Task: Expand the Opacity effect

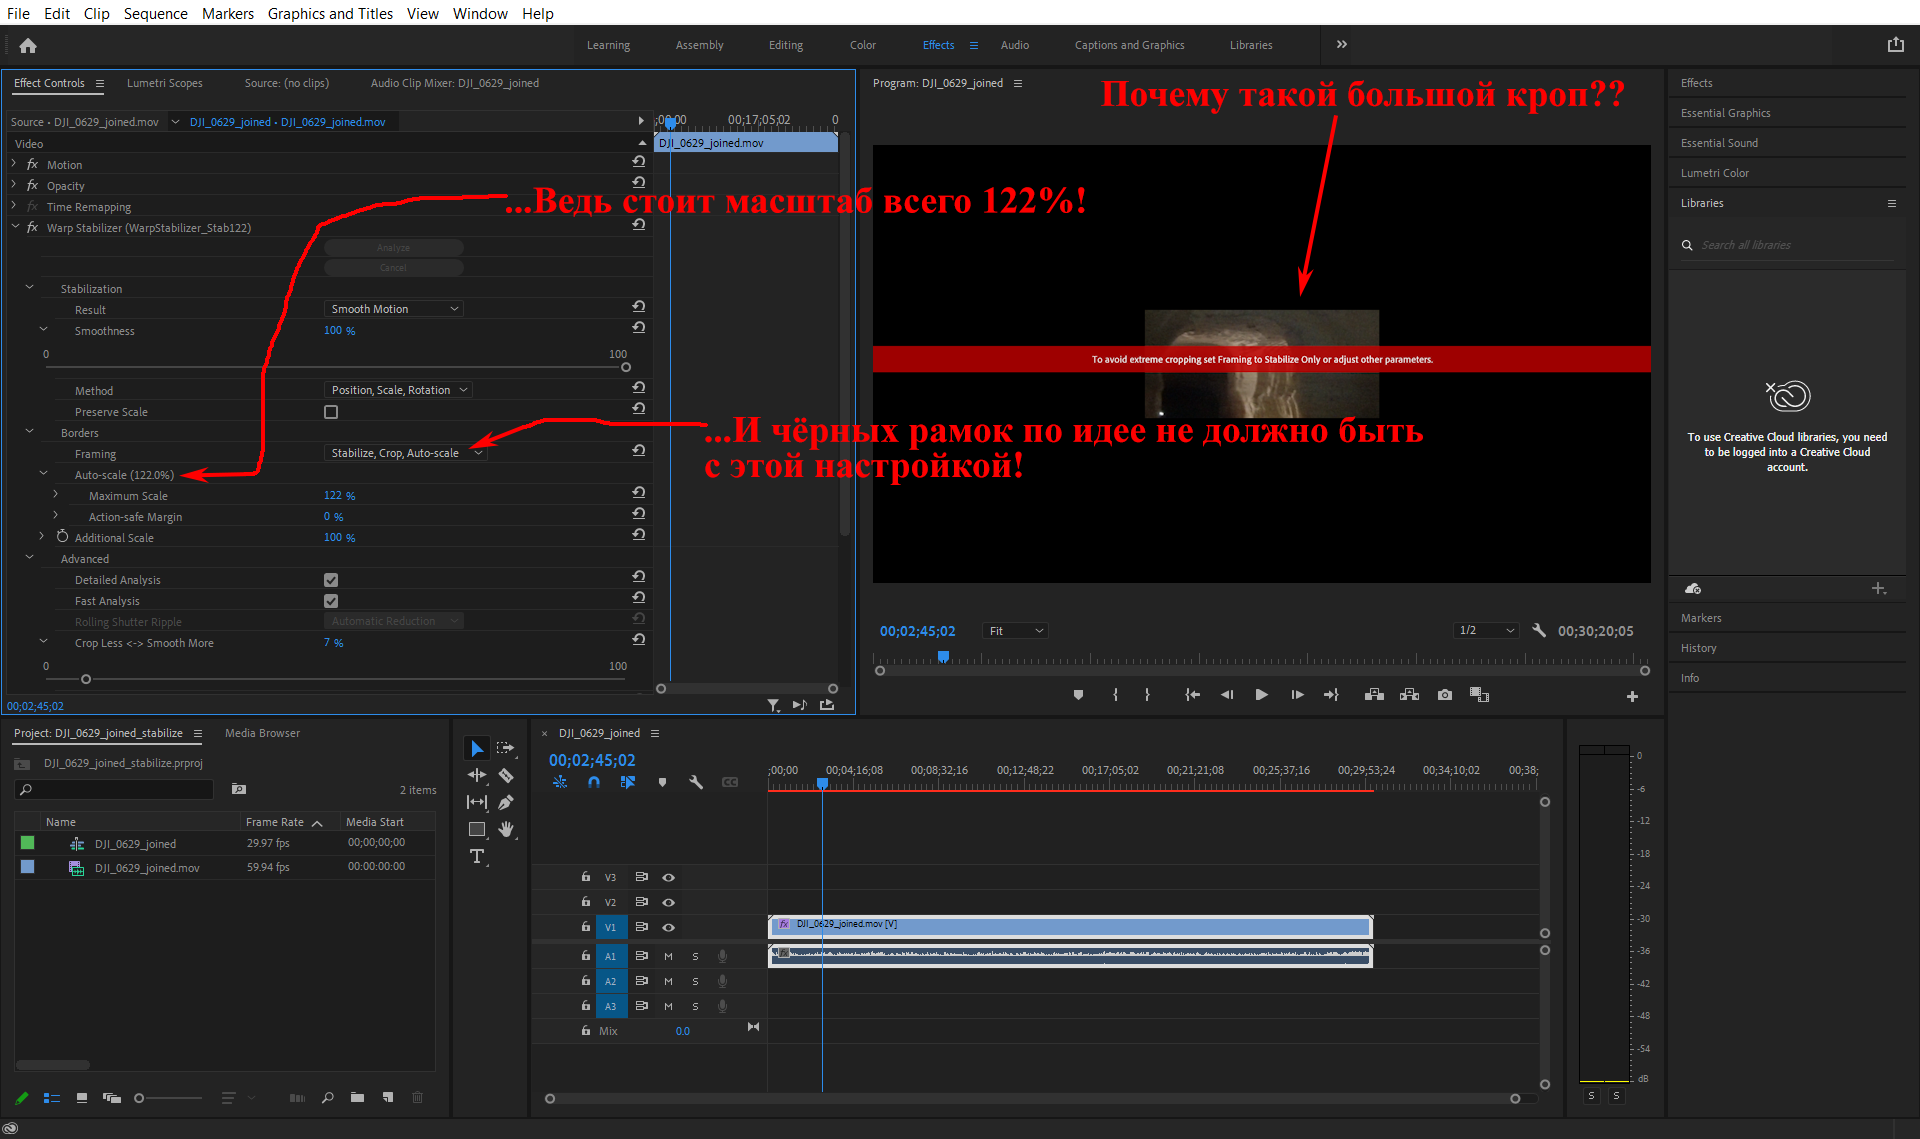Action: pyautogui.click(x=14, y=185)
